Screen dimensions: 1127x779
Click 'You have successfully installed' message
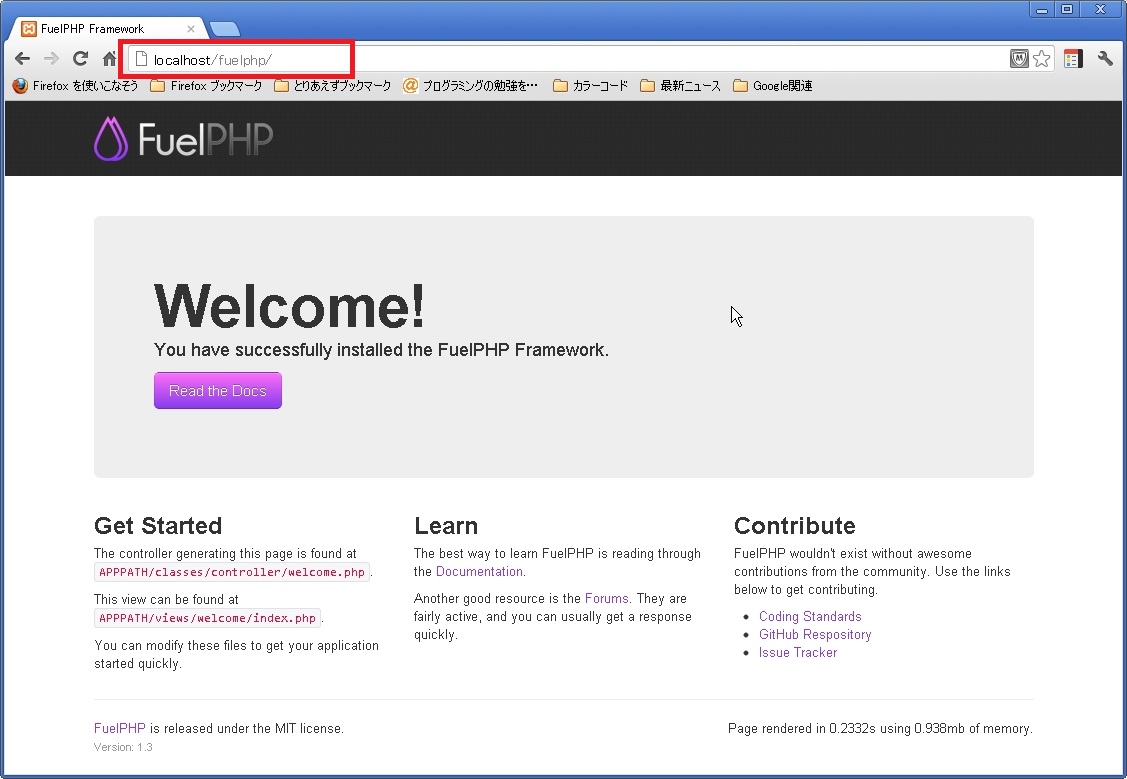click(381, 350)
